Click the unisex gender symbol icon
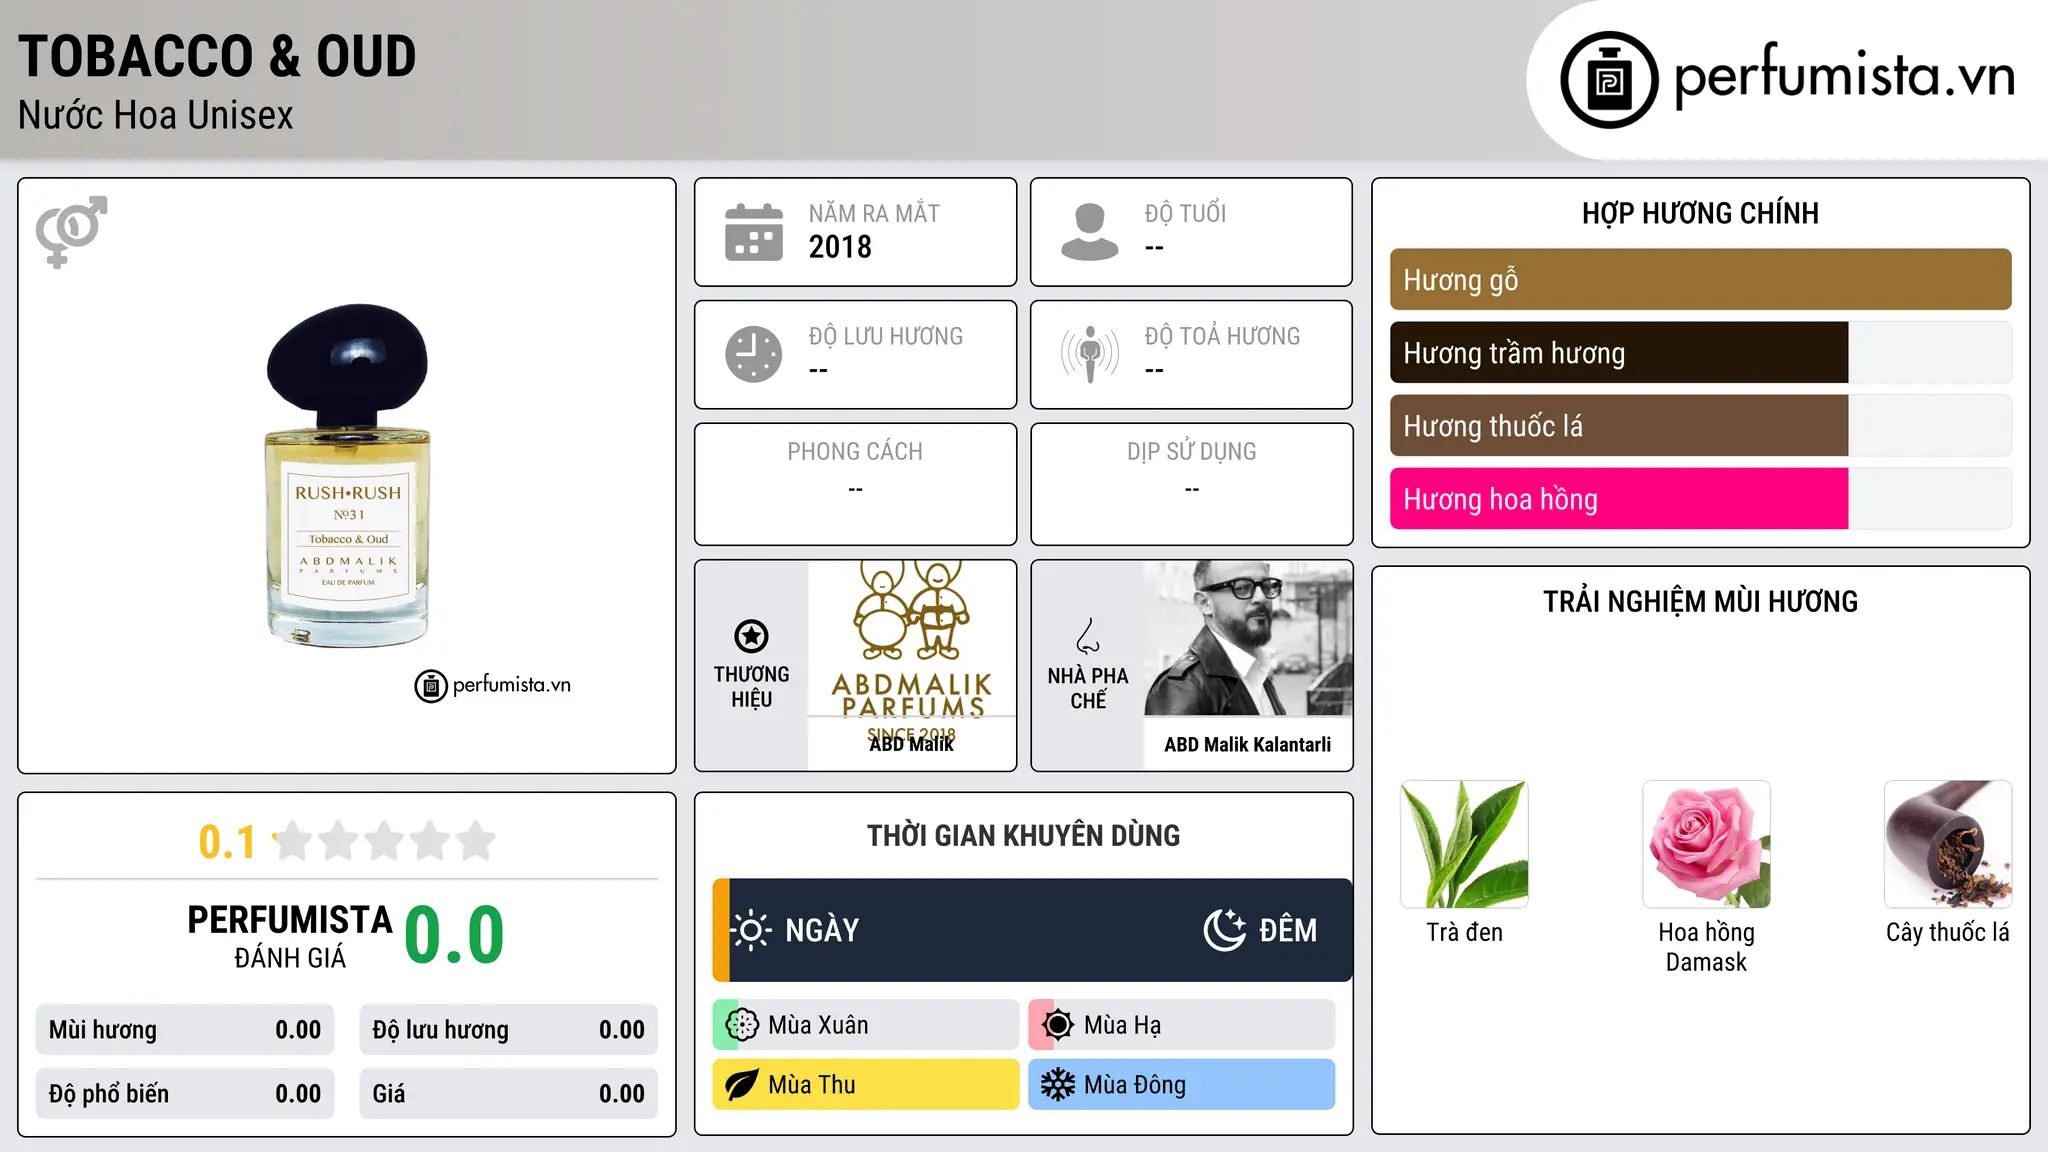 pyautogui.click(x=71, y=232)
